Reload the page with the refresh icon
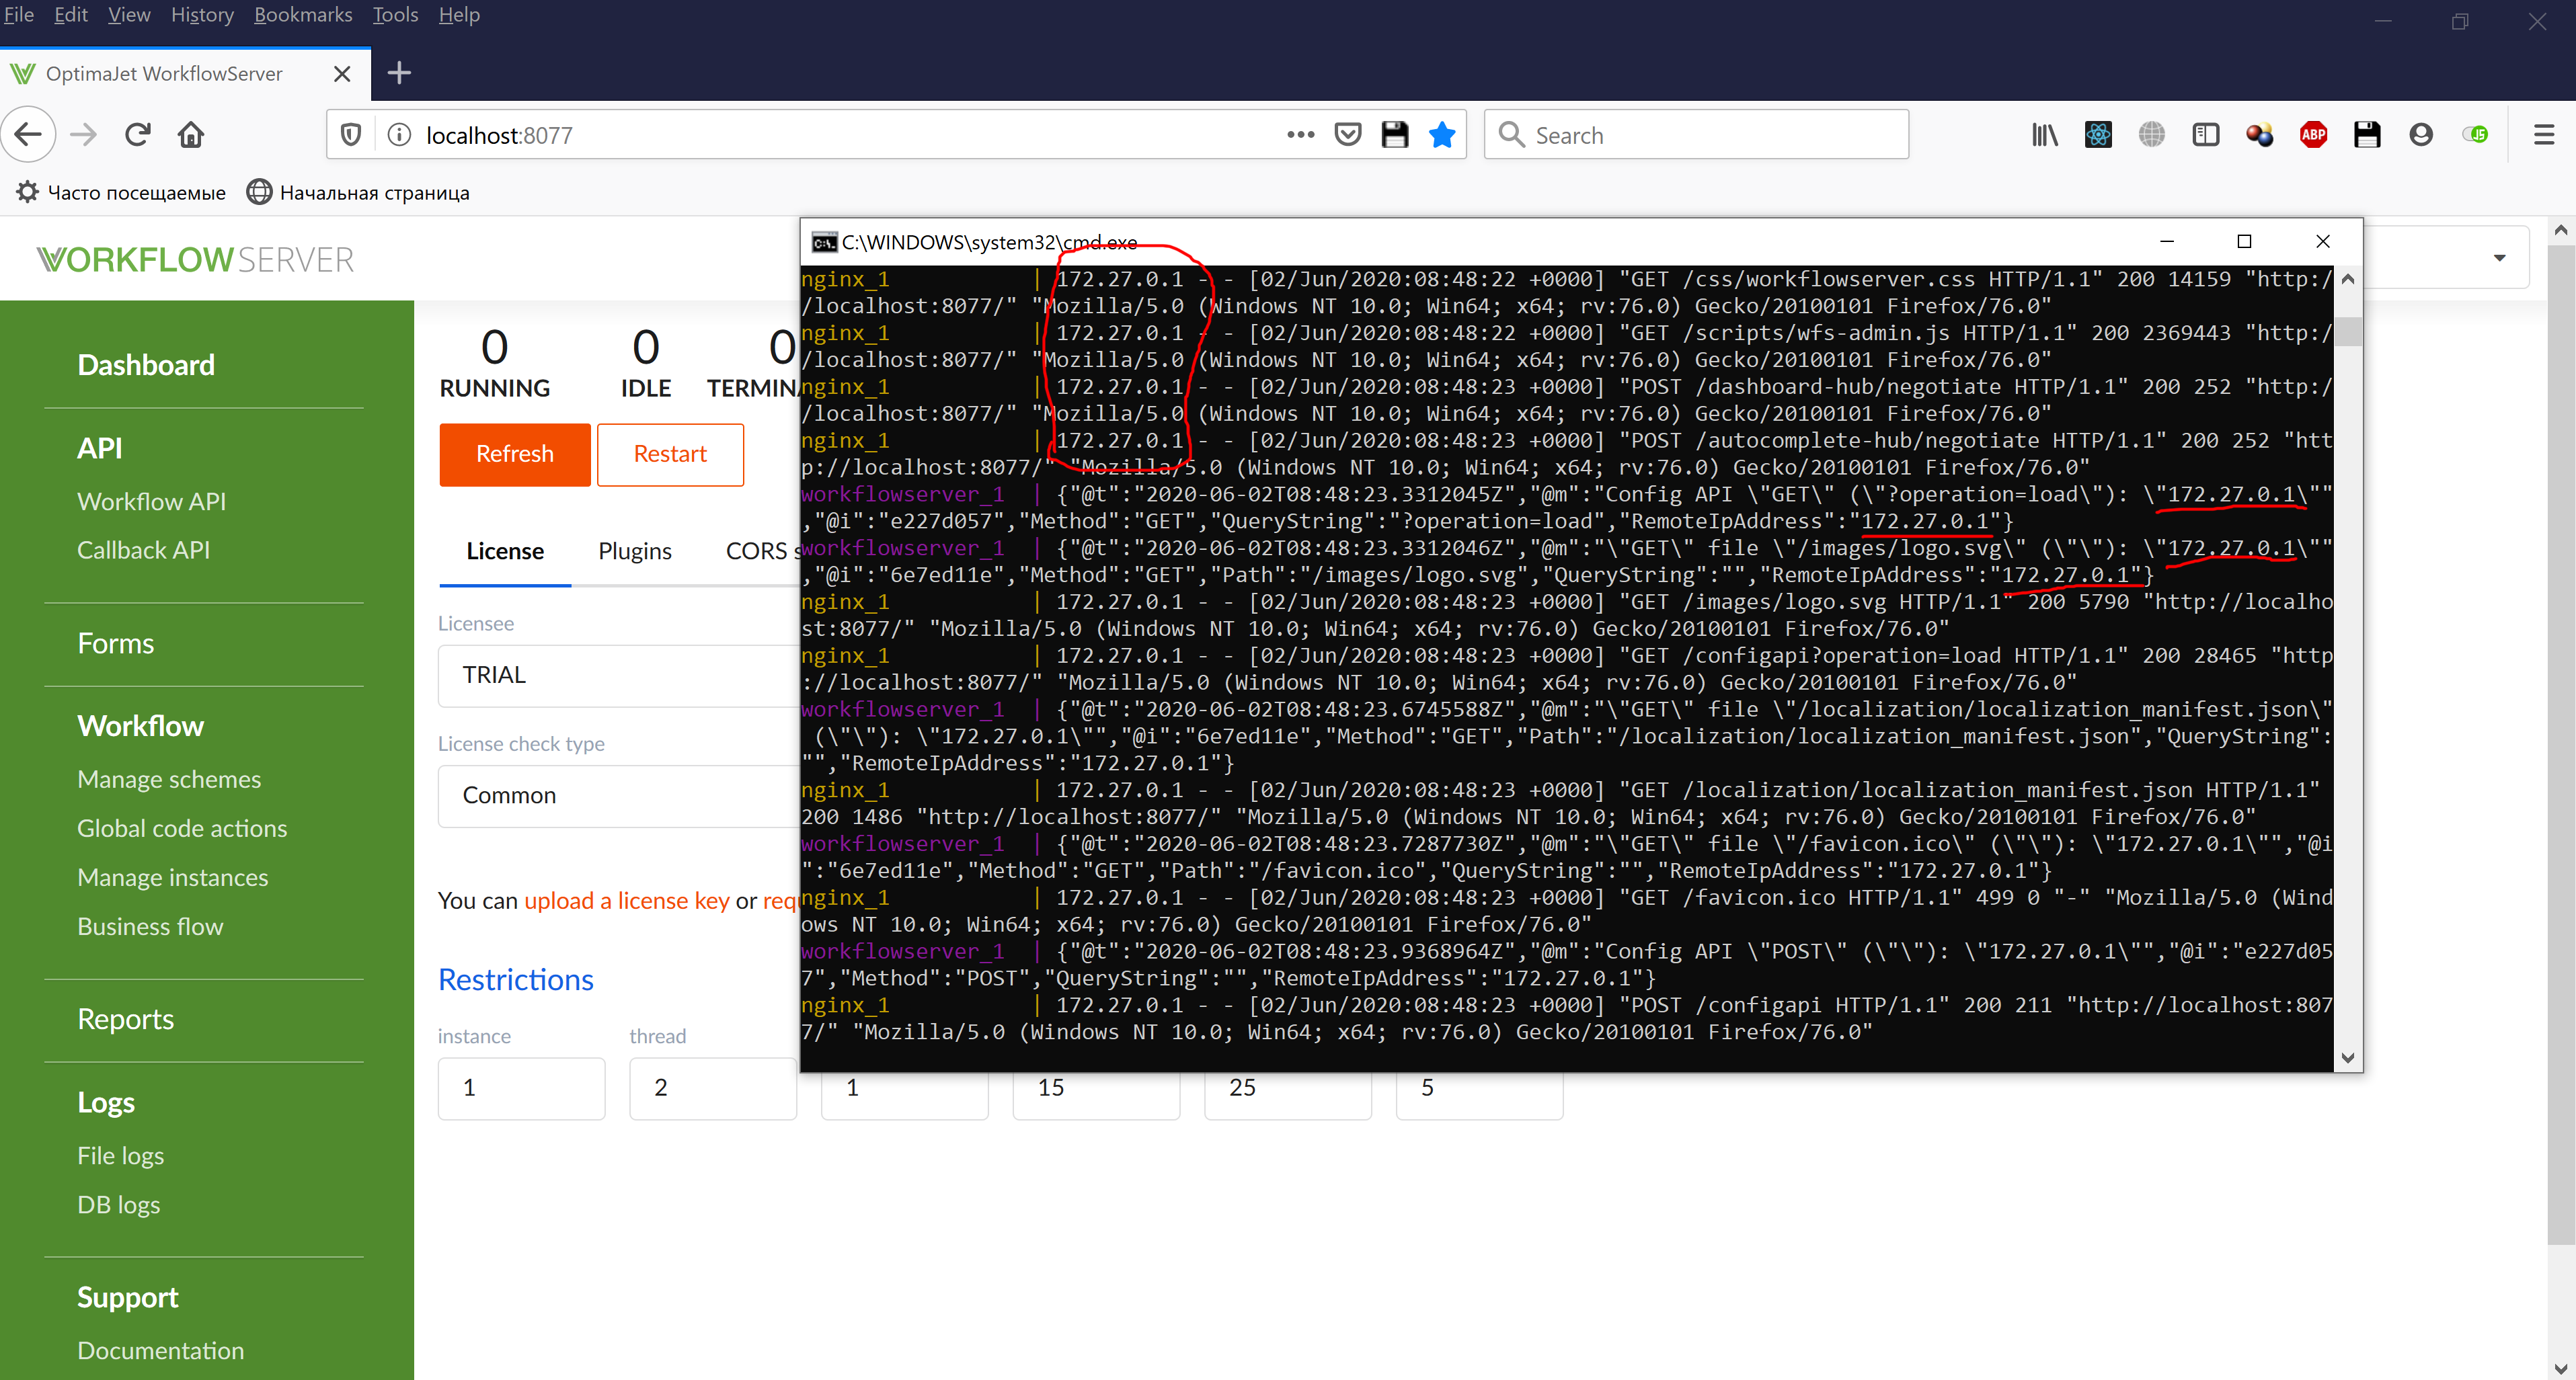 click(137, 135)
